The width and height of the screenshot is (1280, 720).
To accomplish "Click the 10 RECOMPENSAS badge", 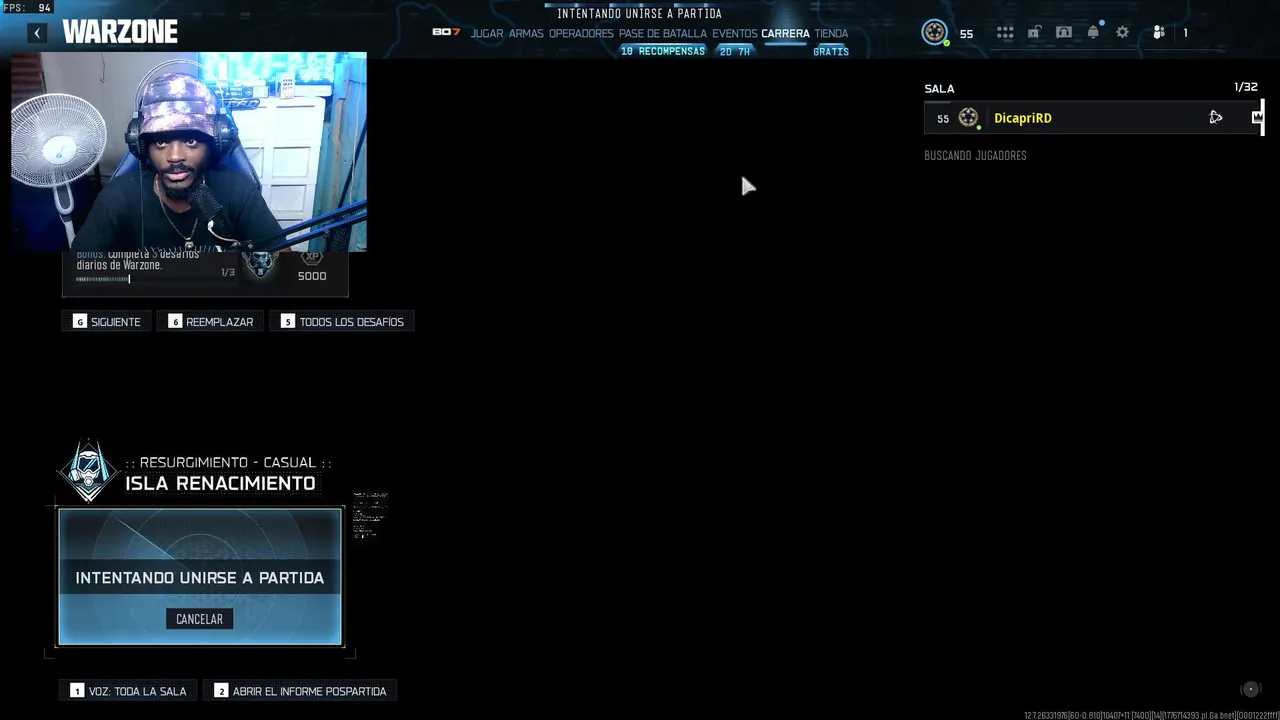I will pyautogui.click(x=663, y=51).
